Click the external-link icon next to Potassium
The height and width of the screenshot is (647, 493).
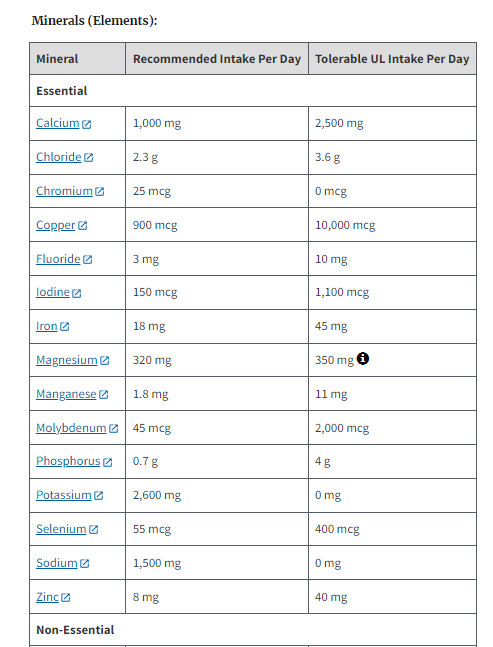pos(99,496)
